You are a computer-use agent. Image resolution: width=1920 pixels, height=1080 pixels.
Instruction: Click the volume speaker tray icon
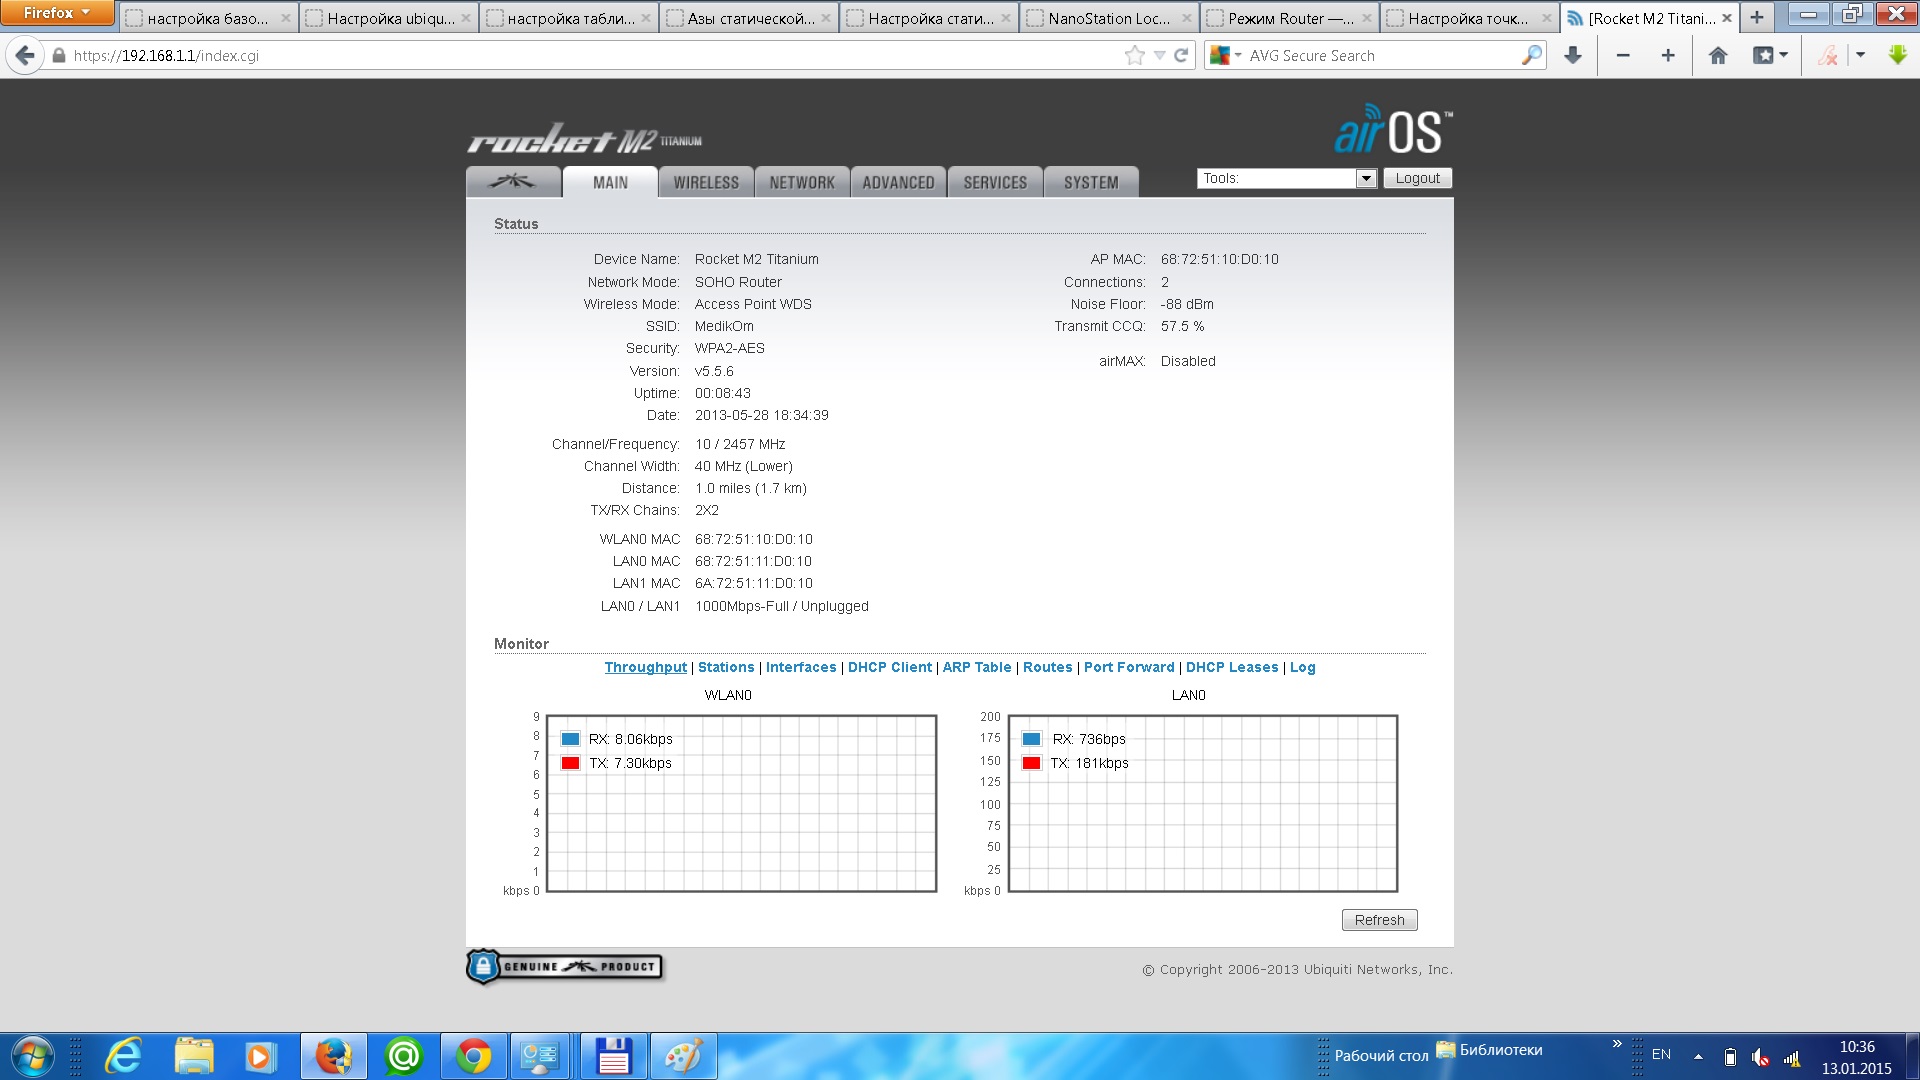point(1760,1057)
